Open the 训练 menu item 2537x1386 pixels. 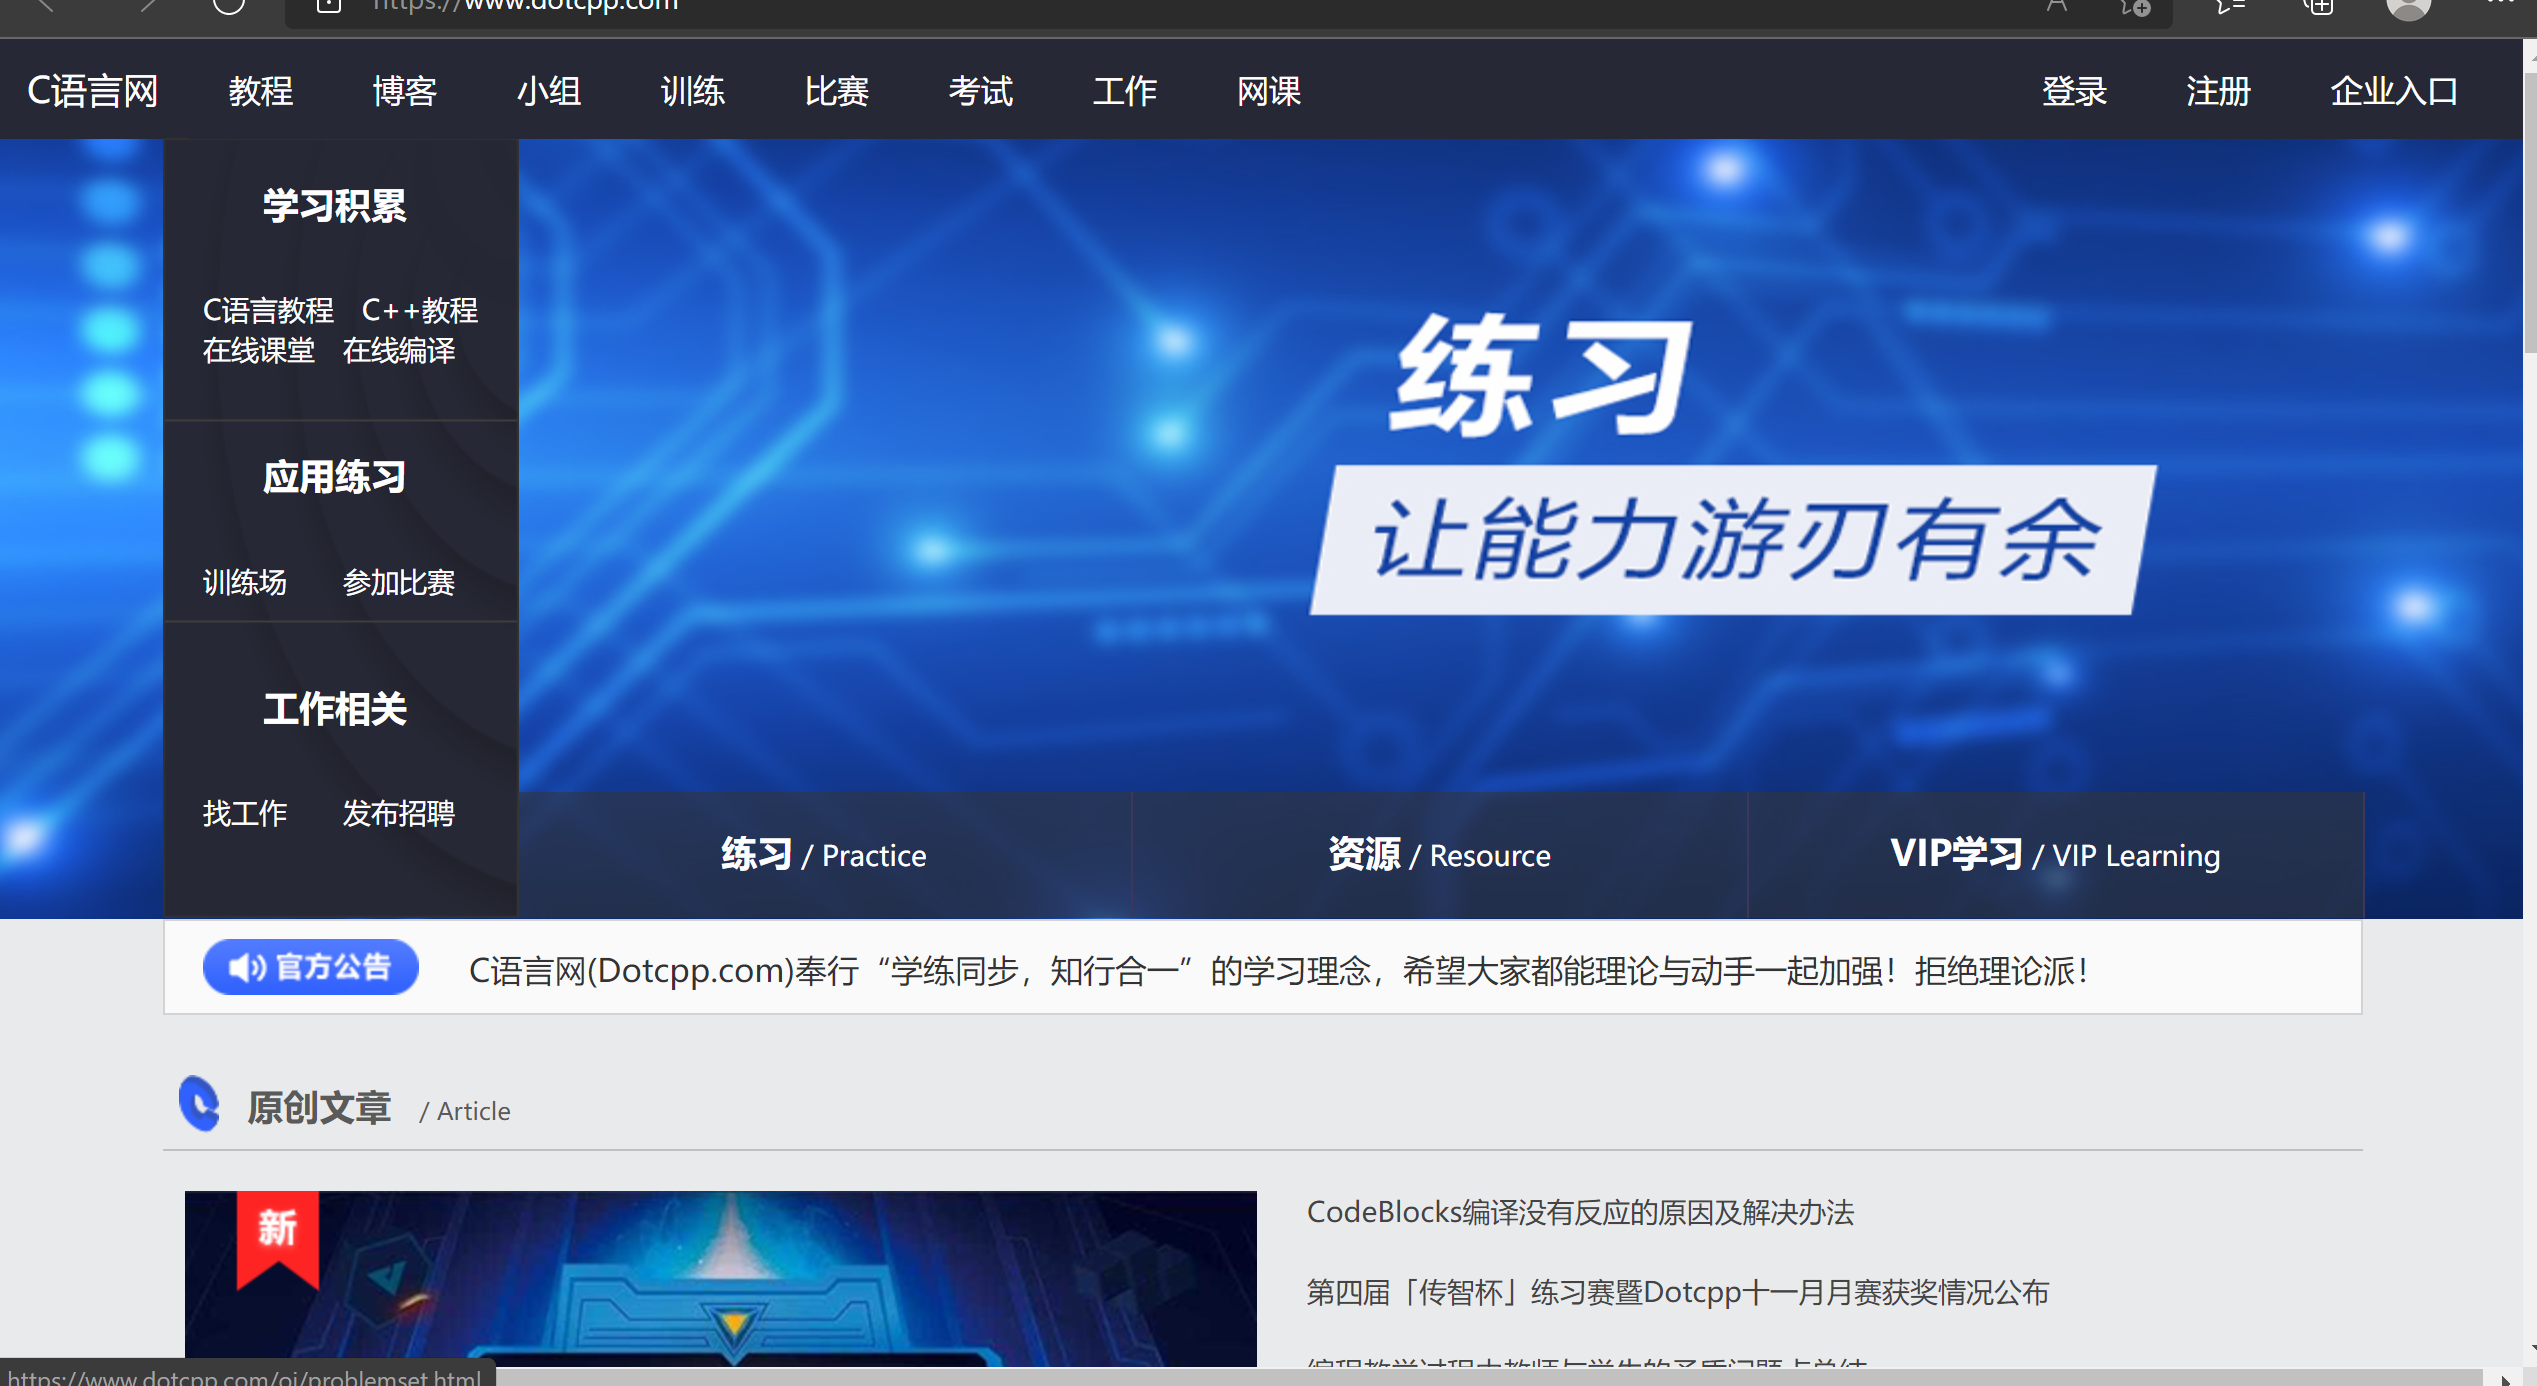pyautogui.click(x=692, y=92)
